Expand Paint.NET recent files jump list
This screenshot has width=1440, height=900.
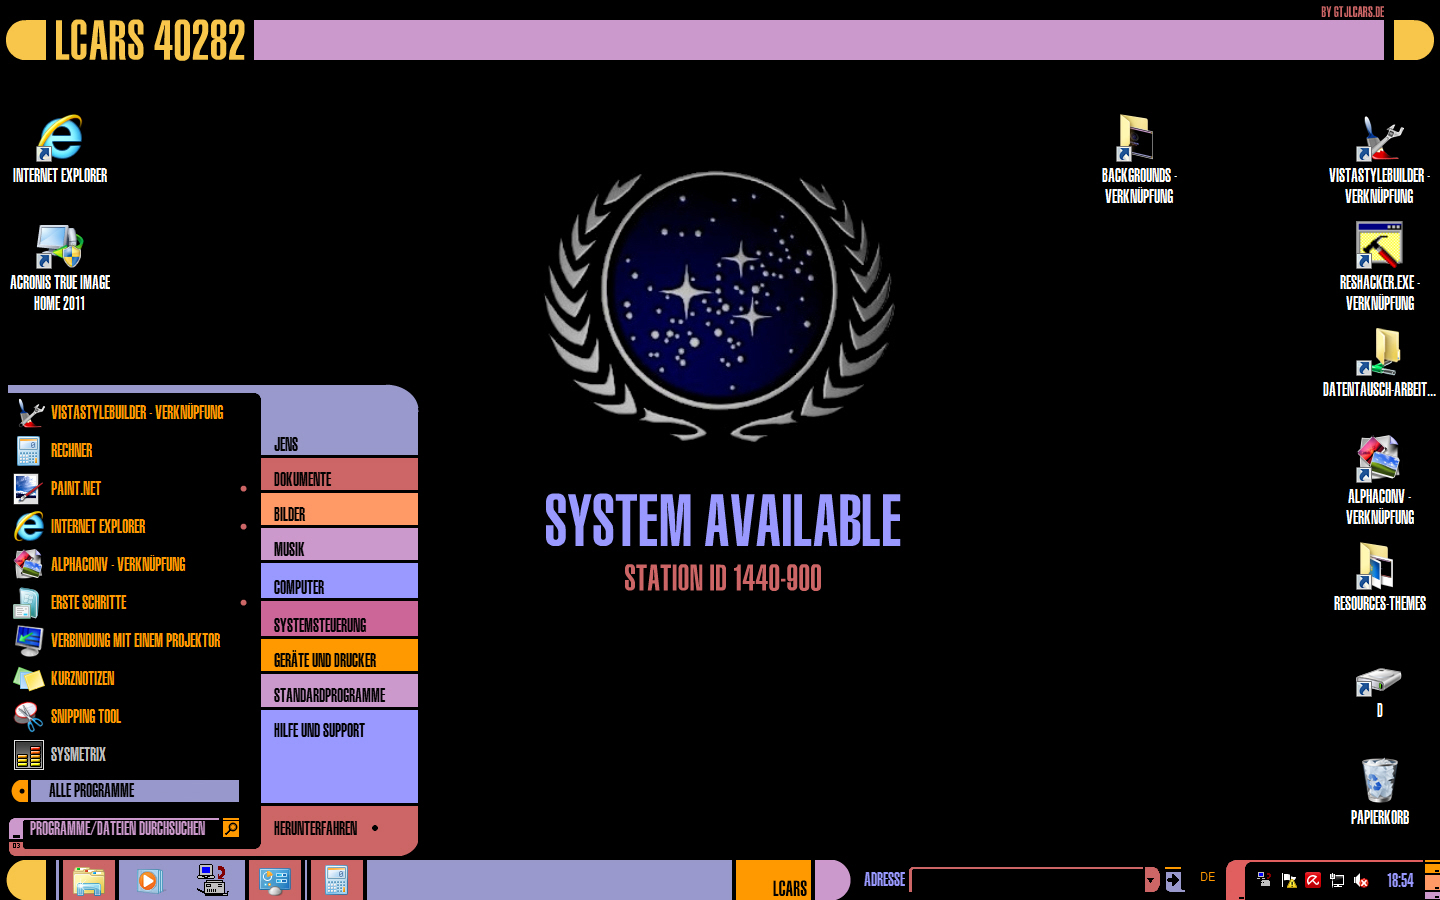click(x=243, y=488)
